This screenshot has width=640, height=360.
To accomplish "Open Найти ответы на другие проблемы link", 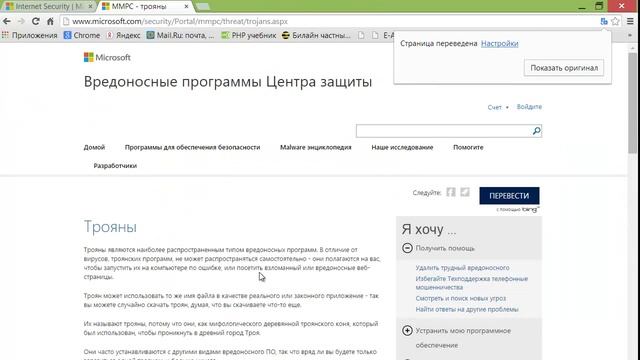I will point(467,309).
